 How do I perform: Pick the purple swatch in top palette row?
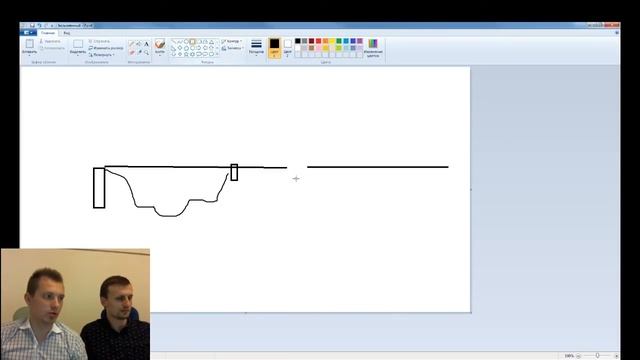(360, 41)
